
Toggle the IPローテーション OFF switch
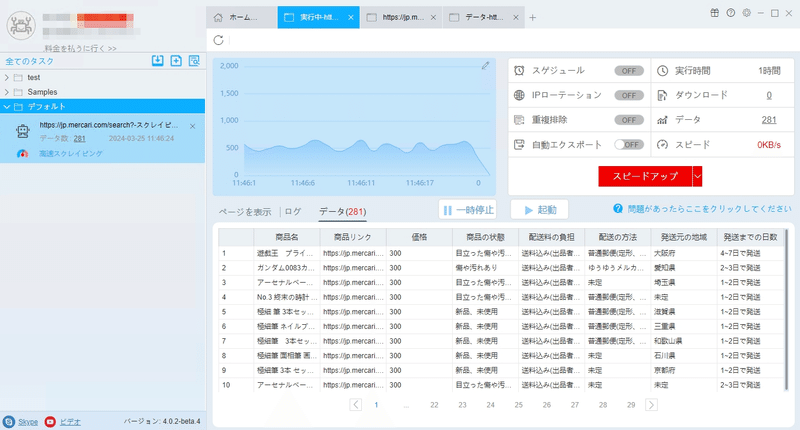pyautogui.click(x=629, y=95)
